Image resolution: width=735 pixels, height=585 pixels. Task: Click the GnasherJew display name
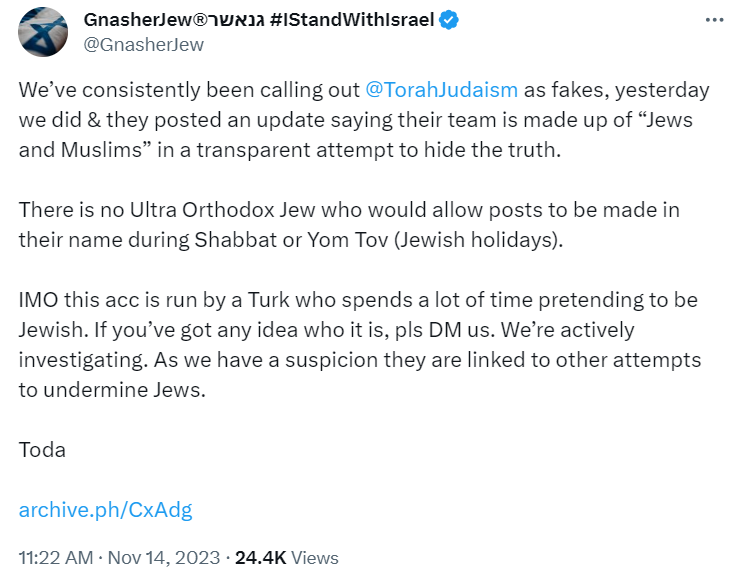(138, 20)
